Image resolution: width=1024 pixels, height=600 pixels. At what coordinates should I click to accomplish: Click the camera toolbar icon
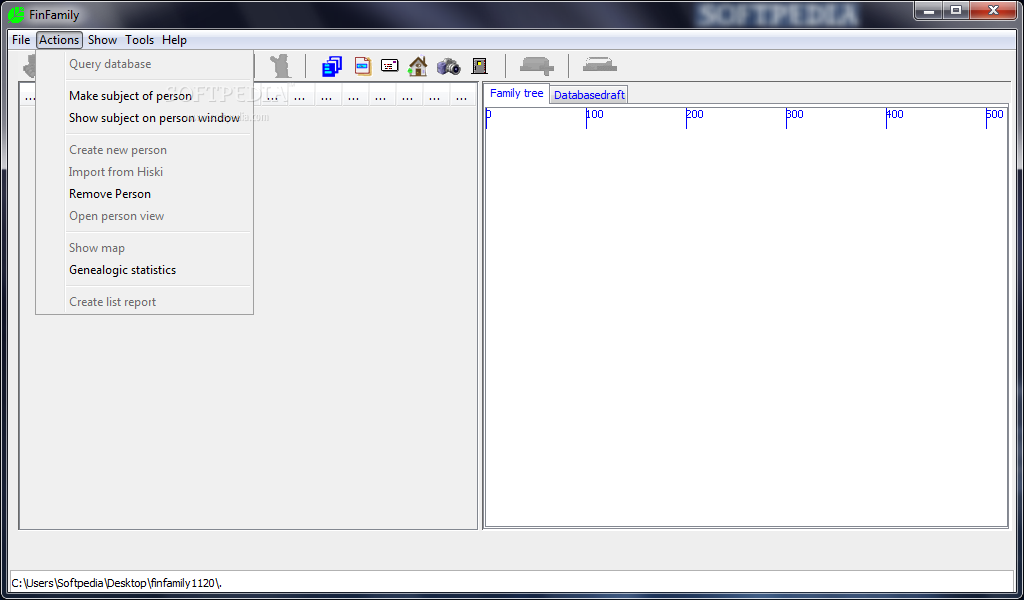pos(449,66)
